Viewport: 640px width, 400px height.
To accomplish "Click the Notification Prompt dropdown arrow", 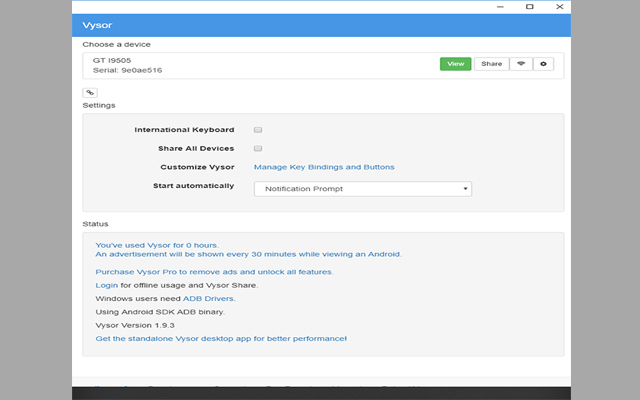I will pos(465,188).
